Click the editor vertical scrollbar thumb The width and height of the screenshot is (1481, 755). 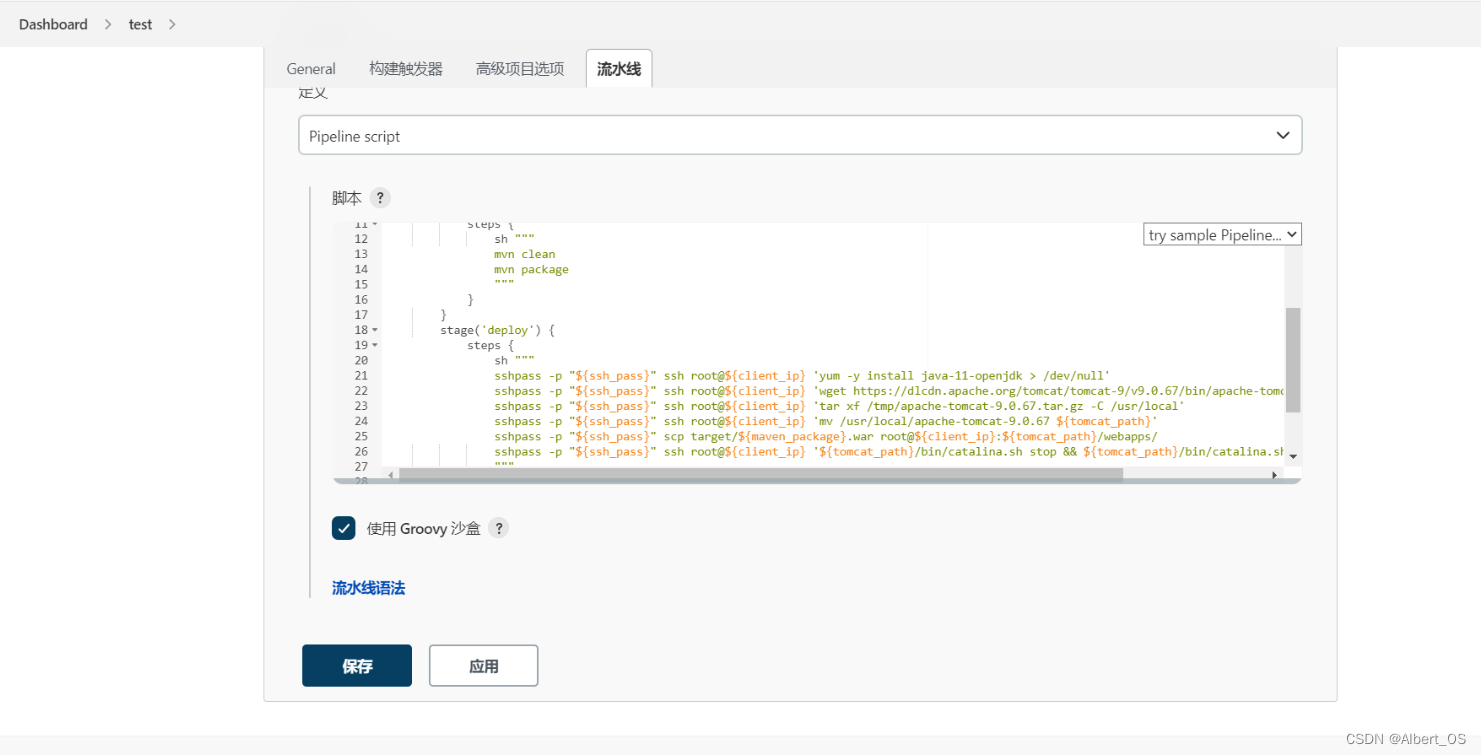[x=1293, y=360]
